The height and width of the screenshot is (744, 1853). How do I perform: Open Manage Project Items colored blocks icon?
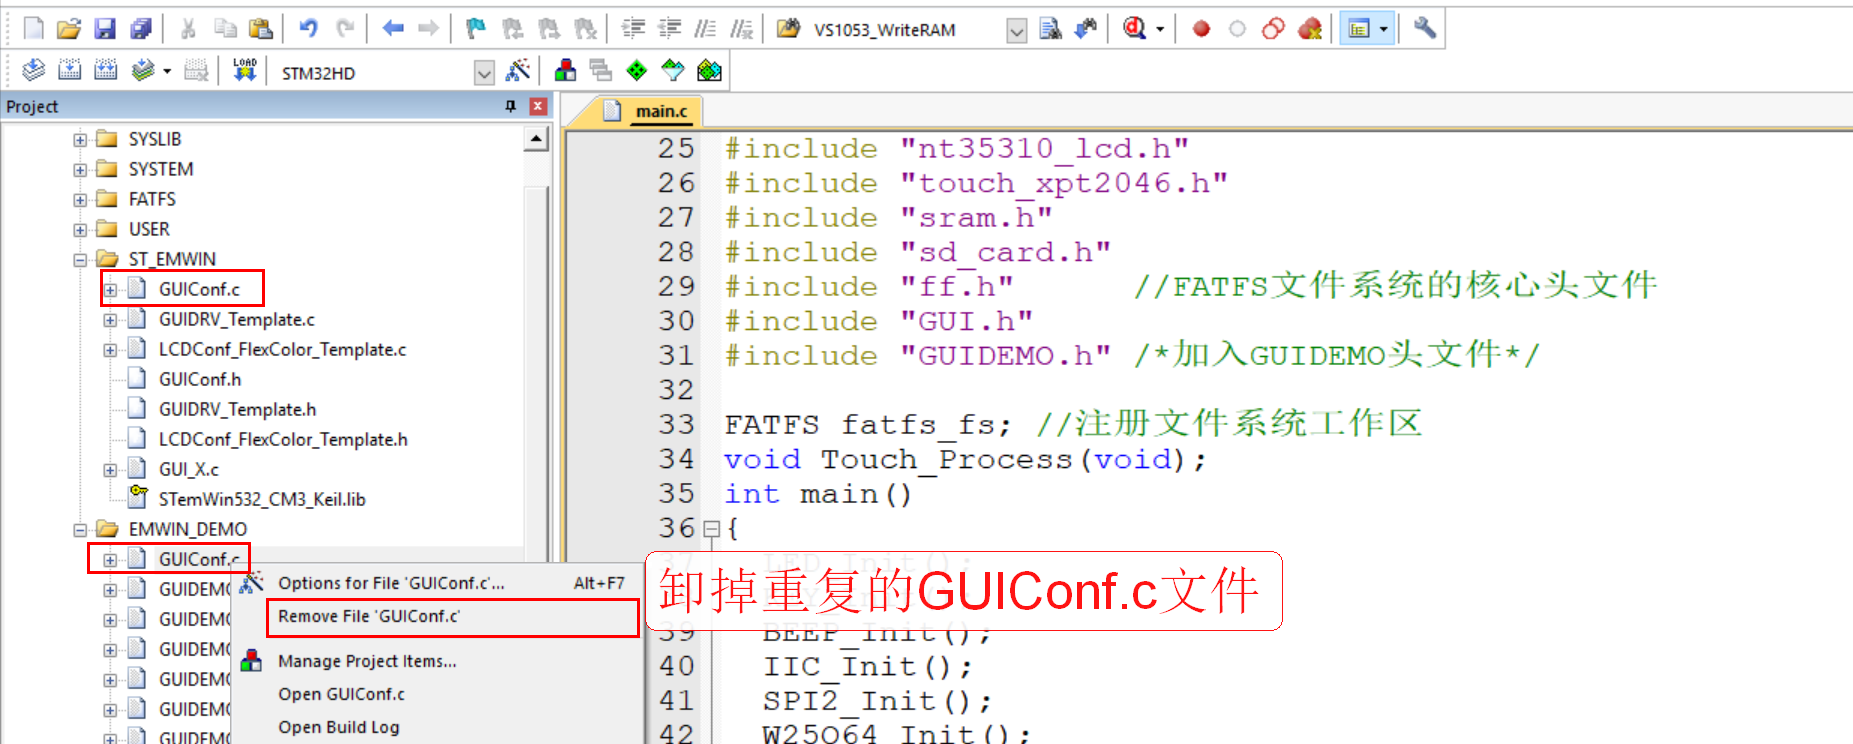click(565, 70)
